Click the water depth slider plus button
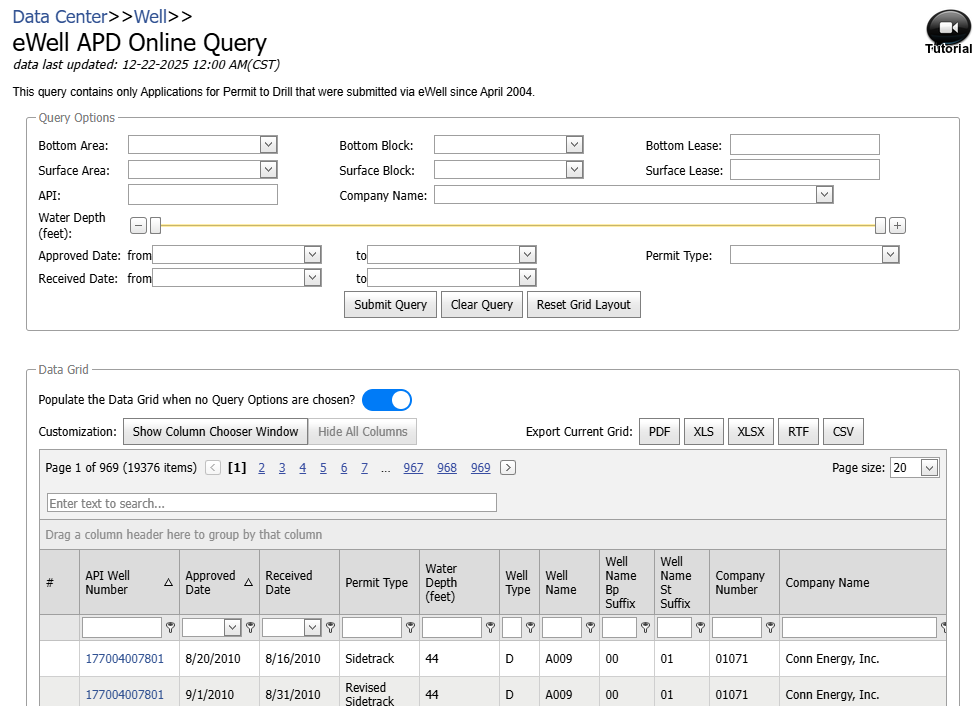The width and height of the screenshot is (979, 706). [897, 225]
